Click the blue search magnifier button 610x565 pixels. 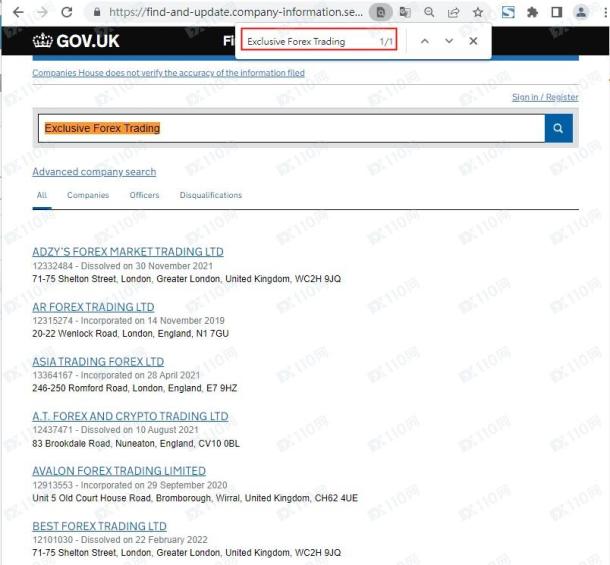(x=558, y=128)
